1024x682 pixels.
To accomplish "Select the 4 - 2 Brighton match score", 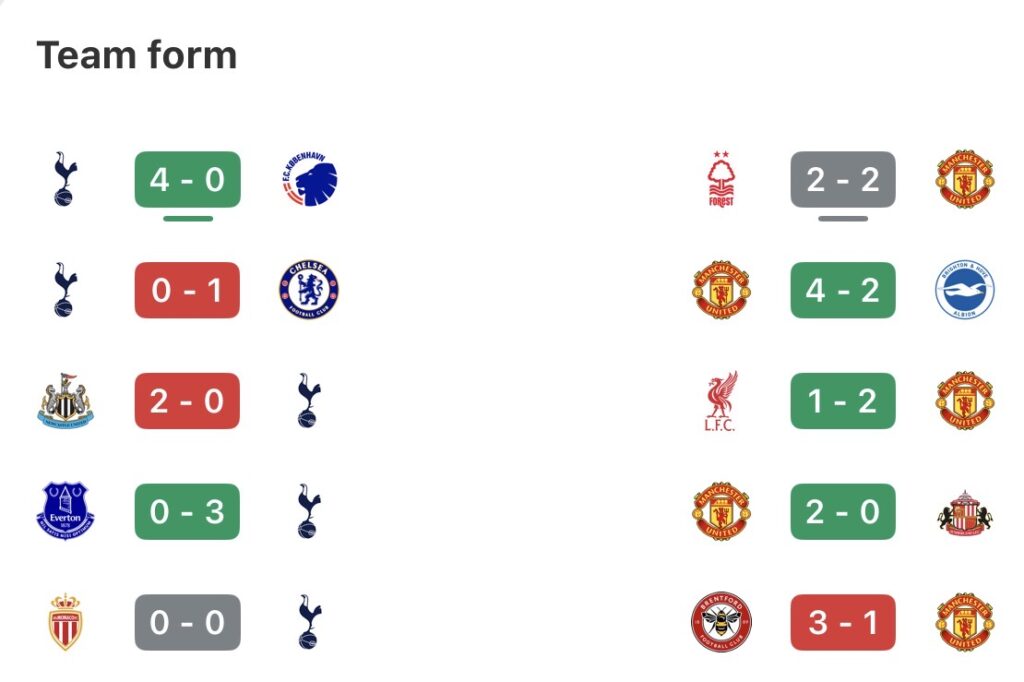I will 843,290.
